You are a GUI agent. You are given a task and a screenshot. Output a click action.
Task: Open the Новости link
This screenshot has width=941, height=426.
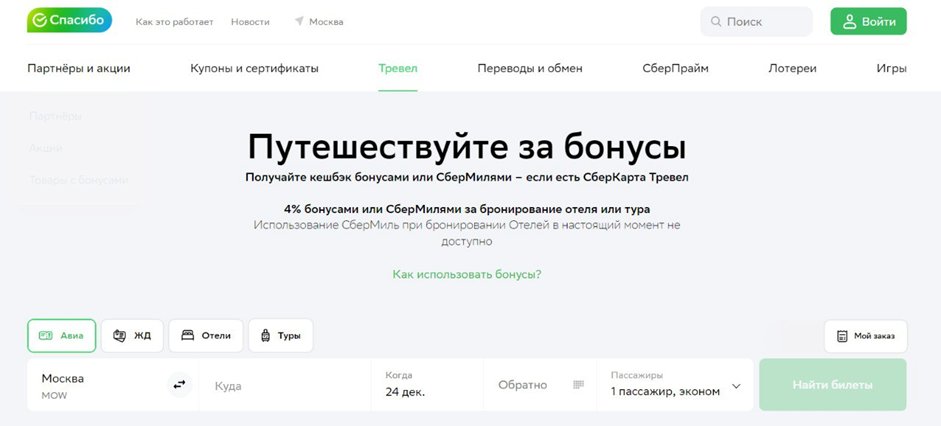(x=250, y=22)
